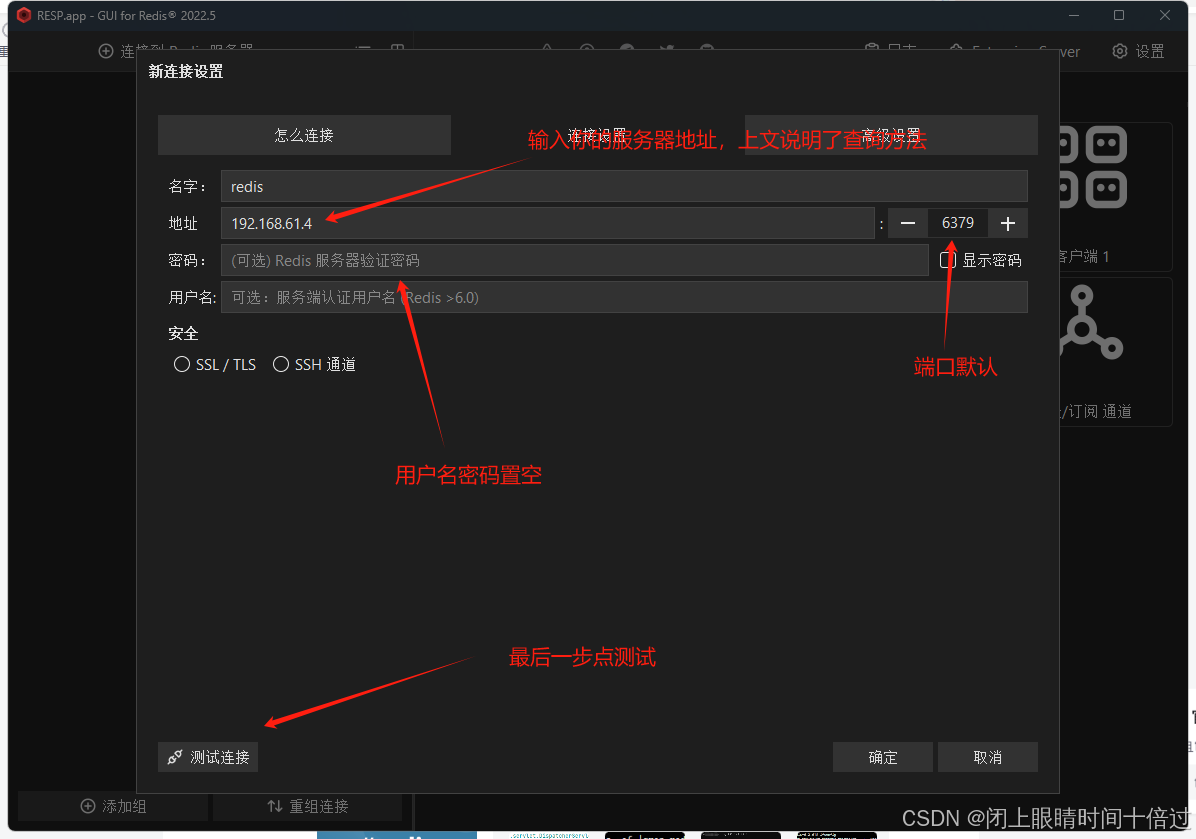Click the 重组连接 arrows icon
The height and width of the screenshot is (839, 1196).
click(275, 806)
